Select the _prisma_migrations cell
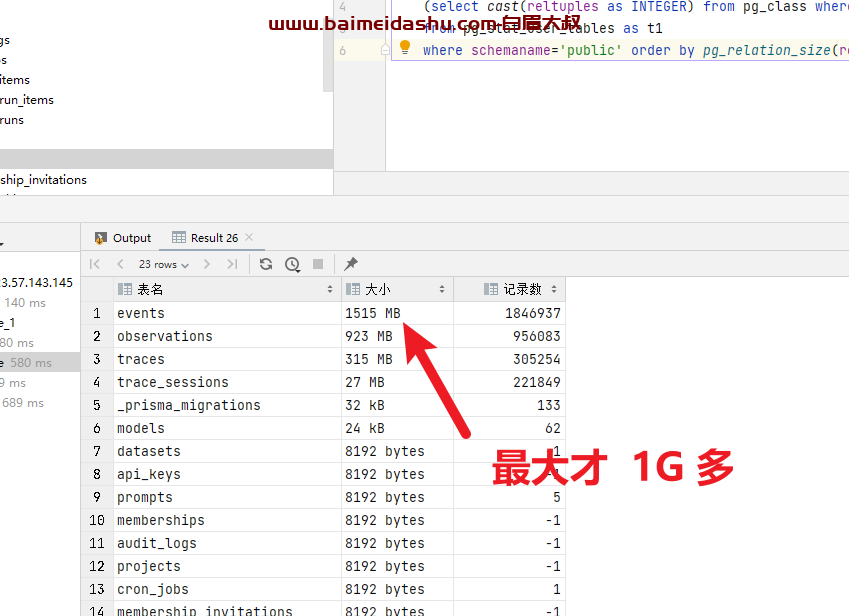 [227, 405]
